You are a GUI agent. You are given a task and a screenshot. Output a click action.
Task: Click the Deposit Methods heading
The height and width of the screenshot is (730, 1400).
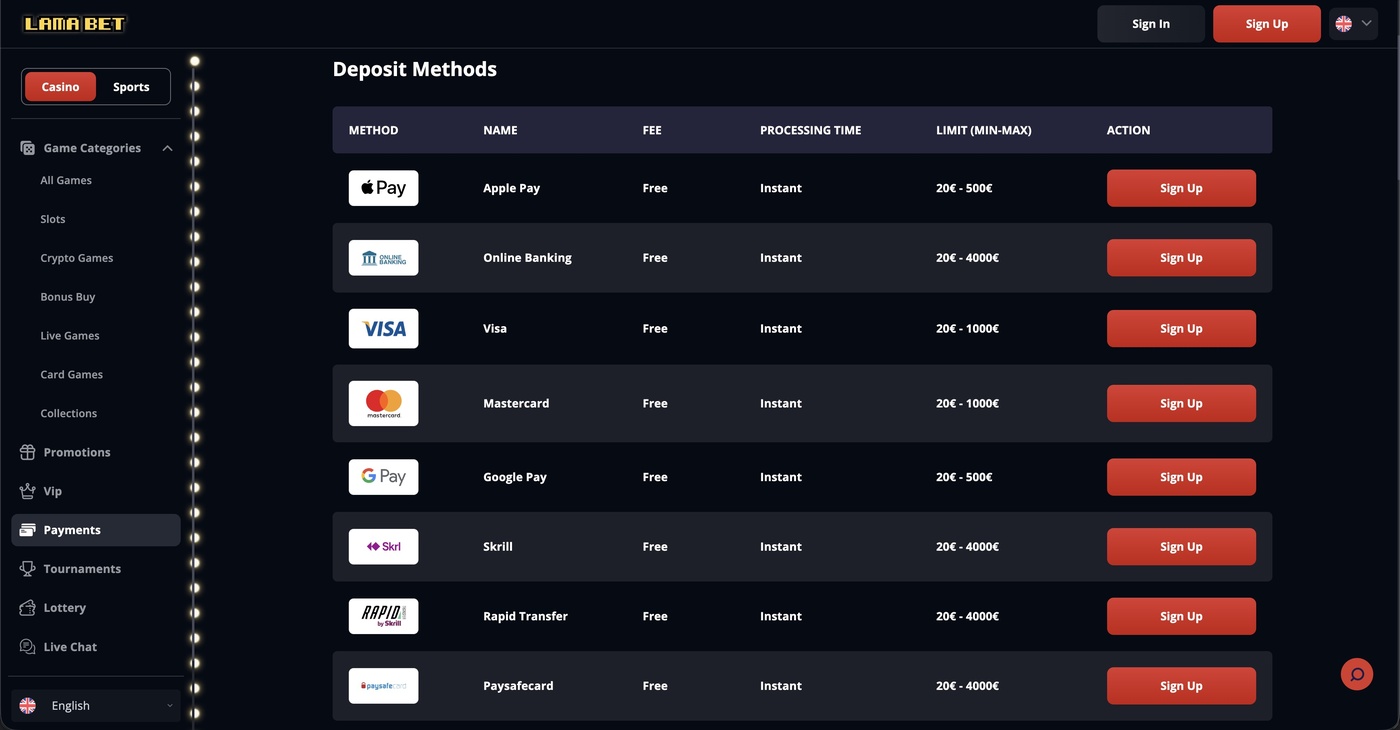point(415,69)
